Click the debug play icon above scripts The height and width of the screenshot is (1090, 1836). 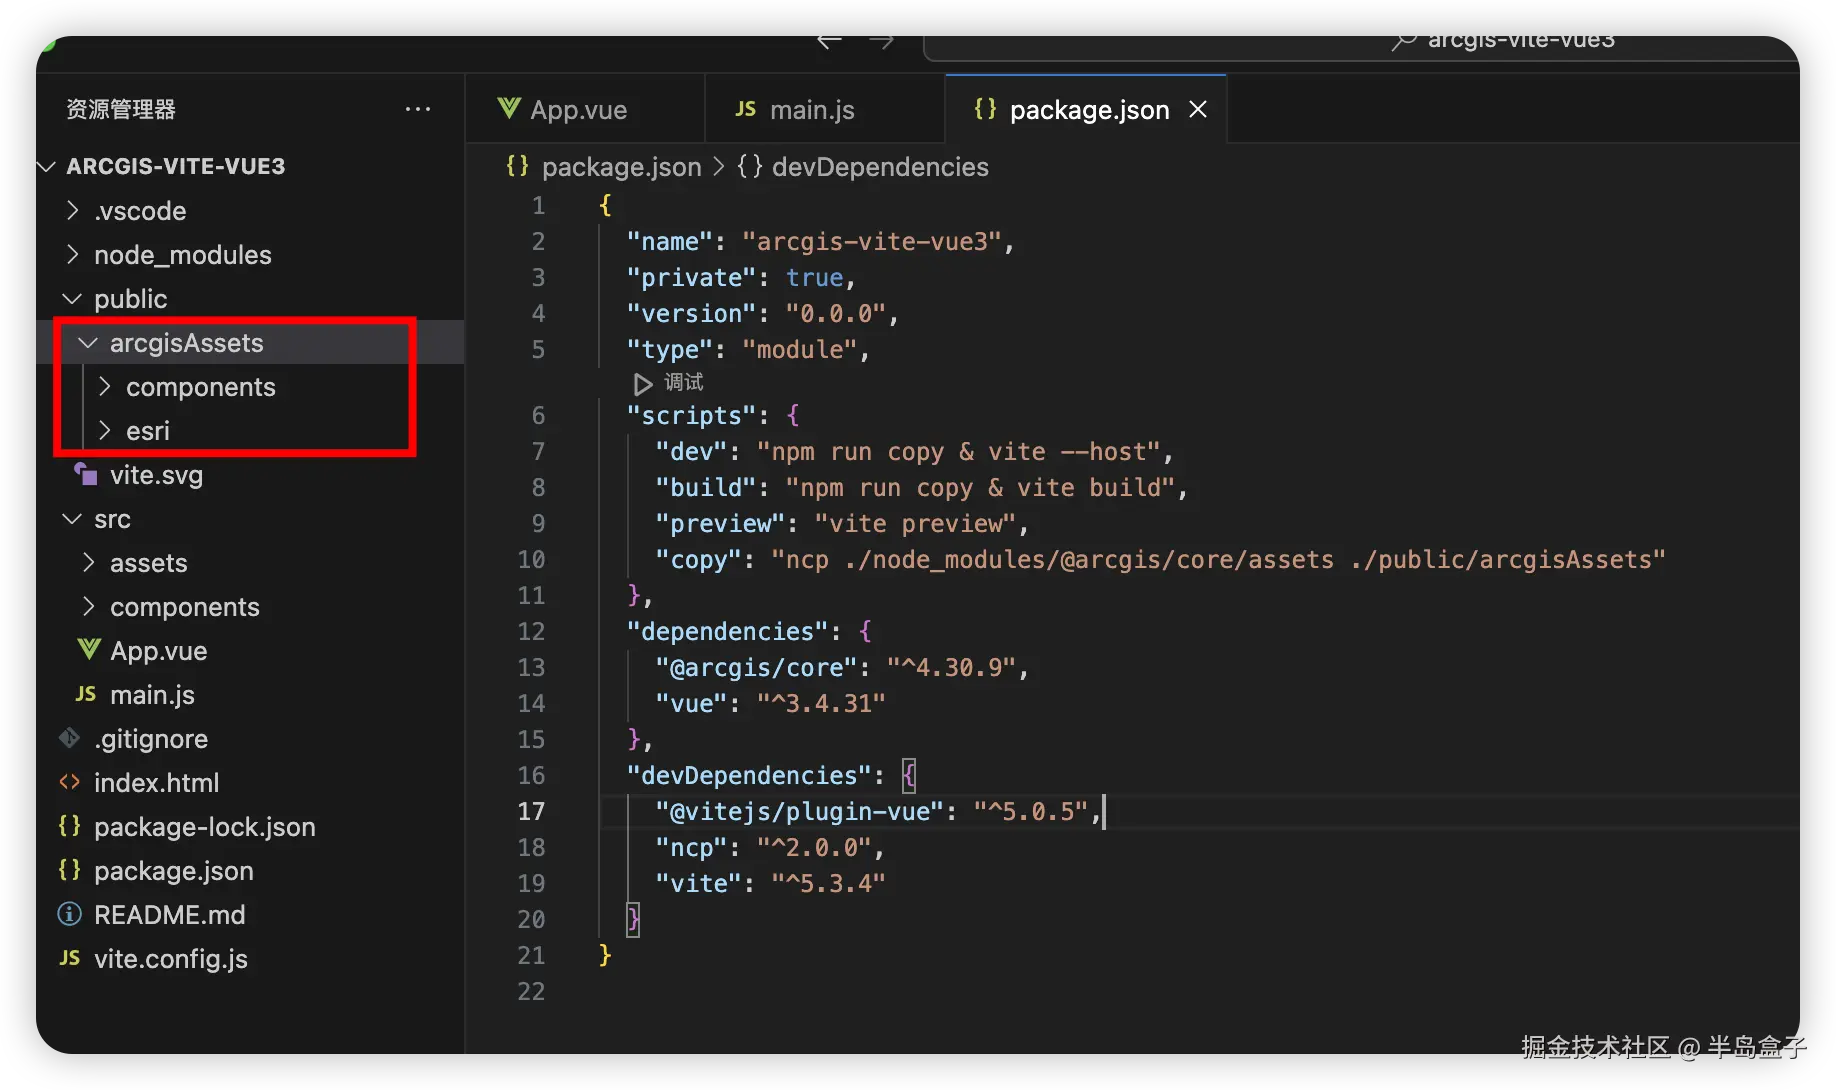642,383
